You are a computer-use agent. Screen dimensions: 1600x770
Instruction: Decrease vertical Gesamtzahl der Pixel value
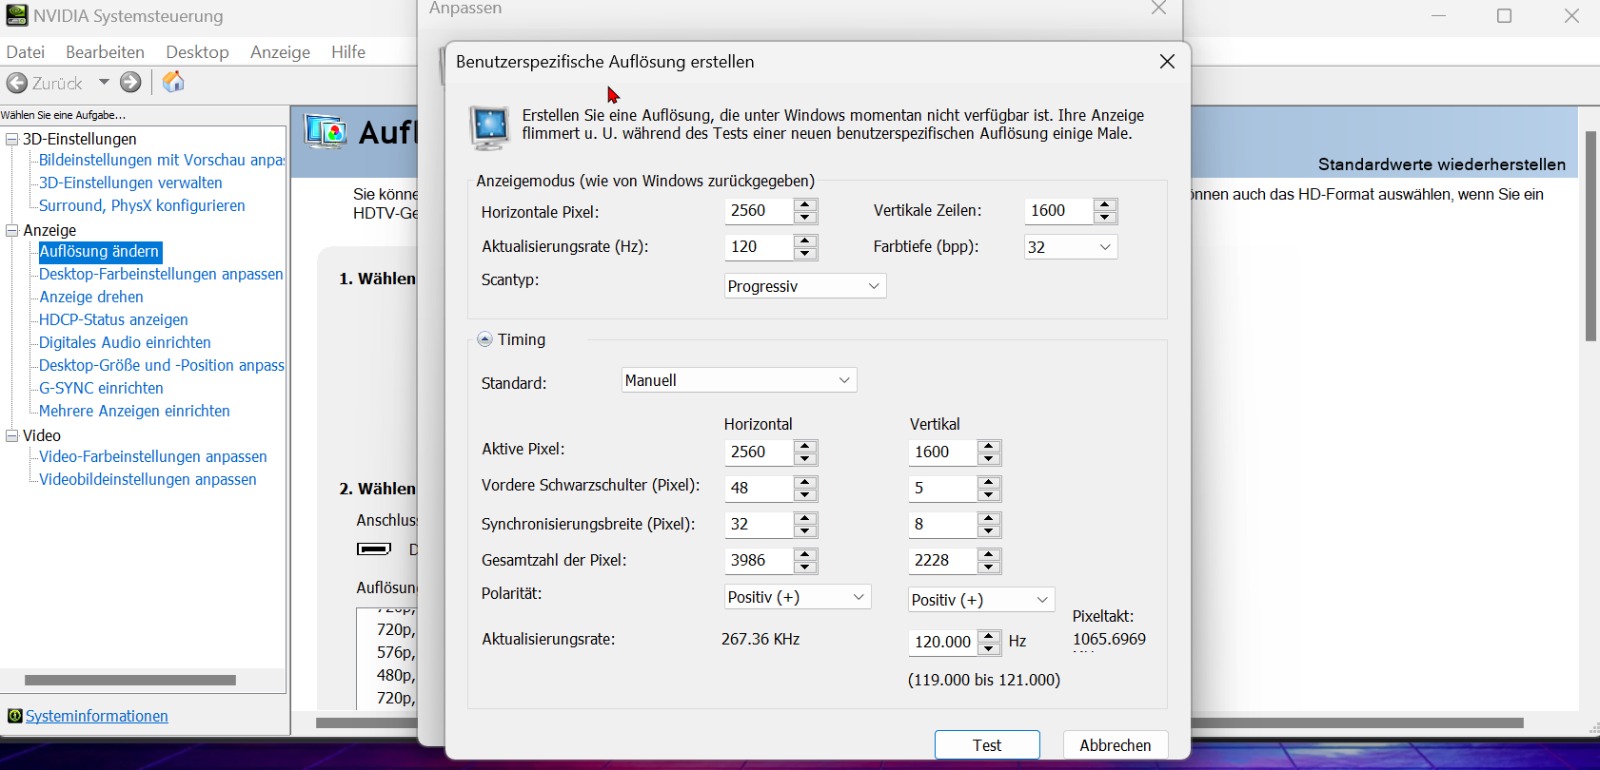(990, 567)
